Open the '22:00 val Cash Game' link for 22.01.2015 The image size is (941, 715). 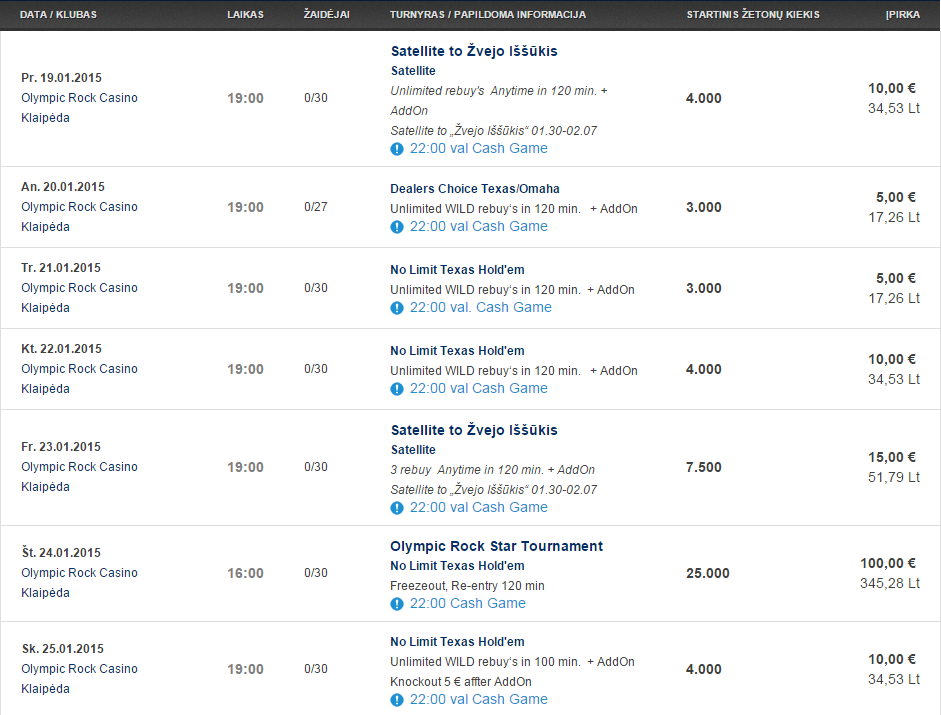[x=478, y=388]
